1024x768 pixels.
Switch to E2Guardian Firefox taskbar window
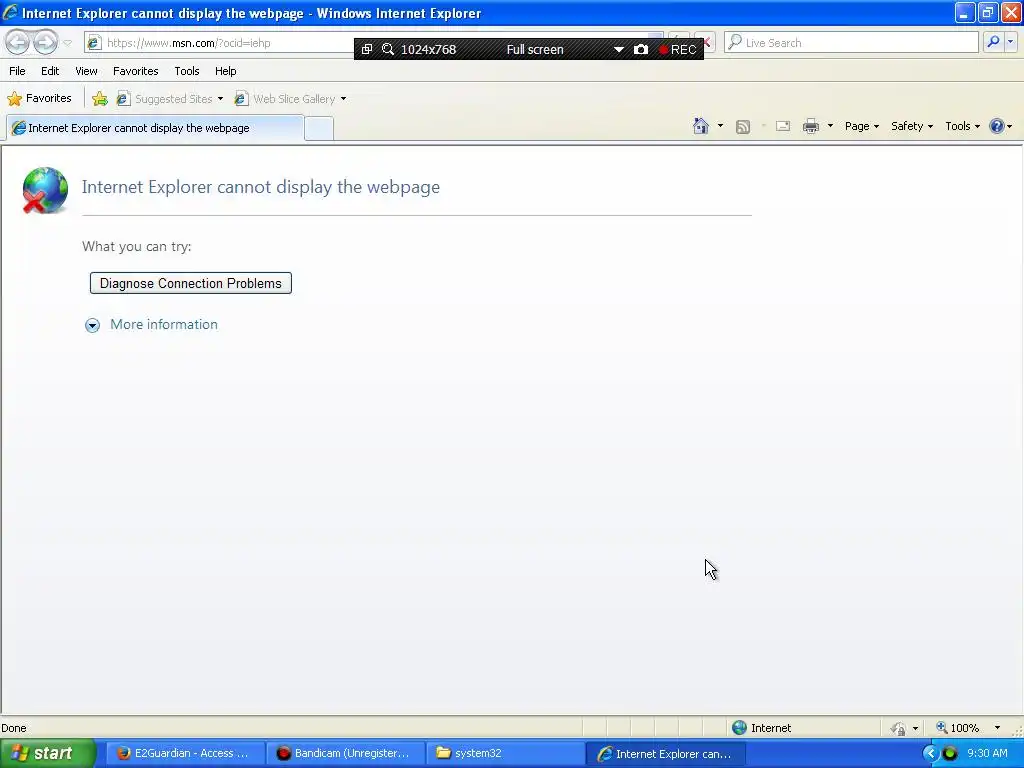[x=185, y=754]
